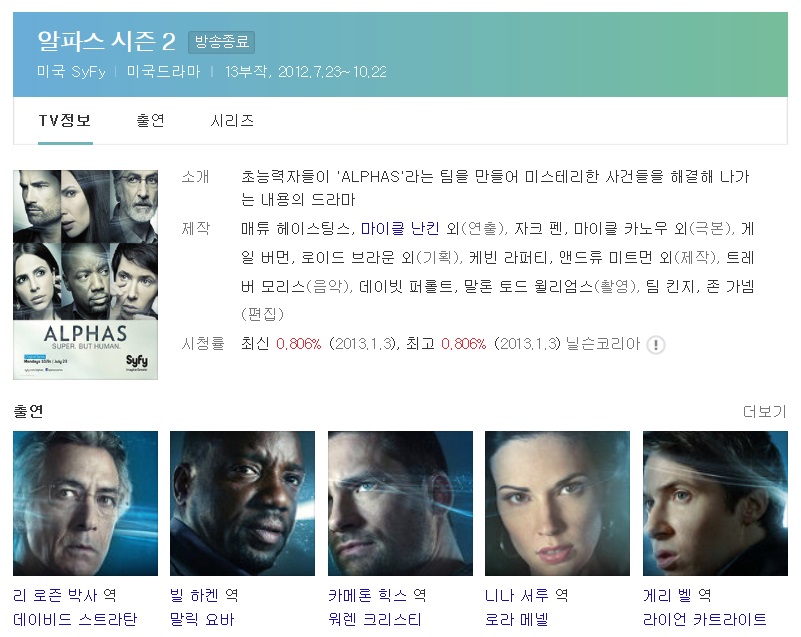The height and width of the screenshot is (637, 801).
Task: Click the 방송종료 status badge
Action: pos(221,42)
